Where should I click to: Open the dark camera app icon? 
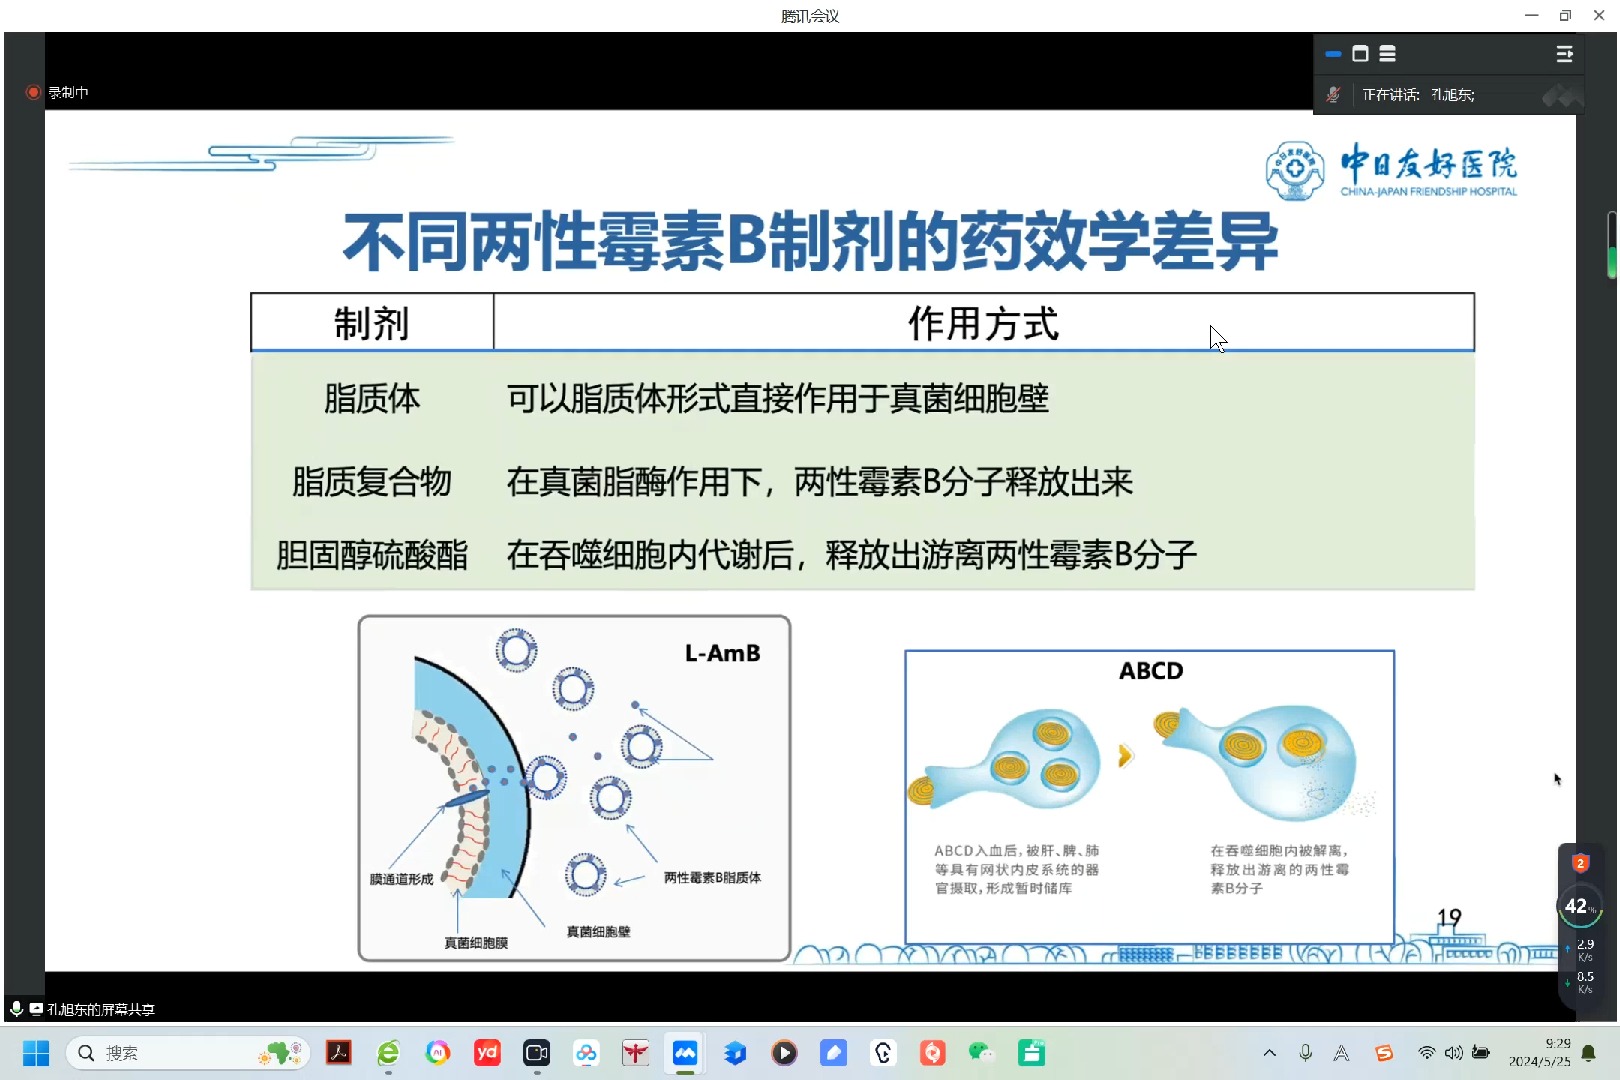[x=536, y=1053]
